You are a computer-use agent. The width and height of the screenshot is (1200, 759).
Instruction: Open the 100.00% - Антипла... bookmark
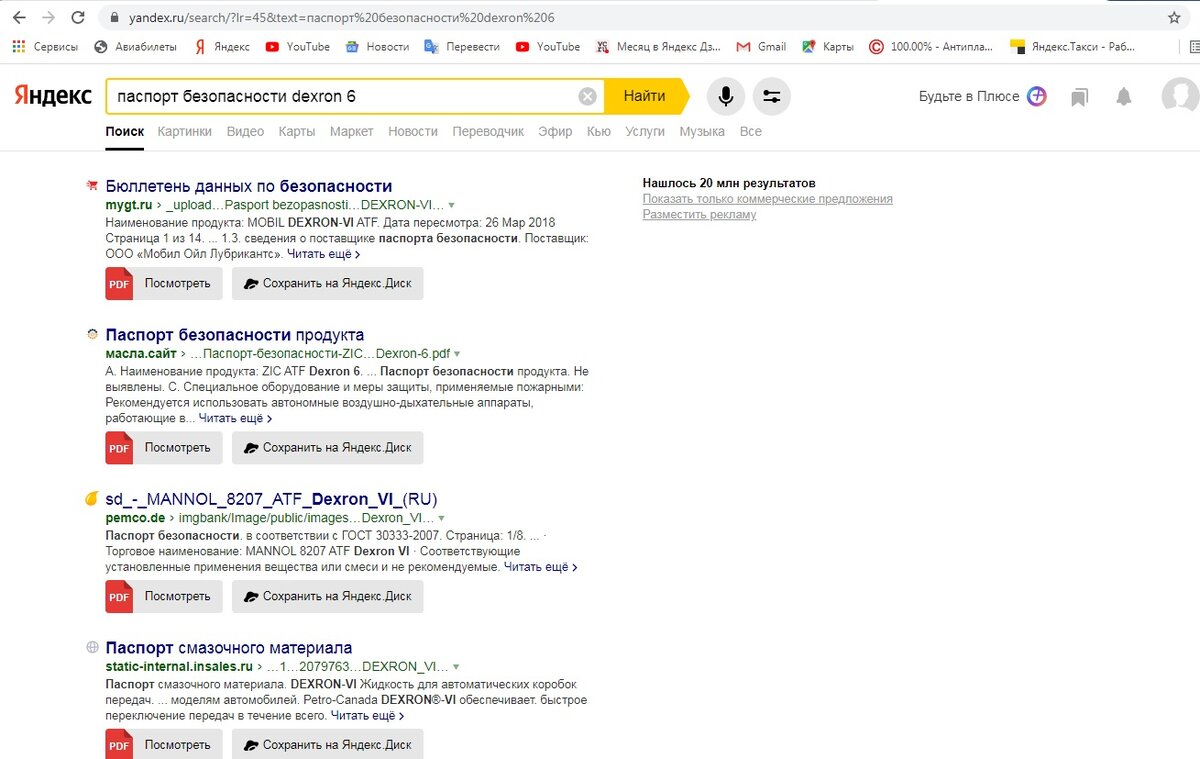[x=931, y=46]
